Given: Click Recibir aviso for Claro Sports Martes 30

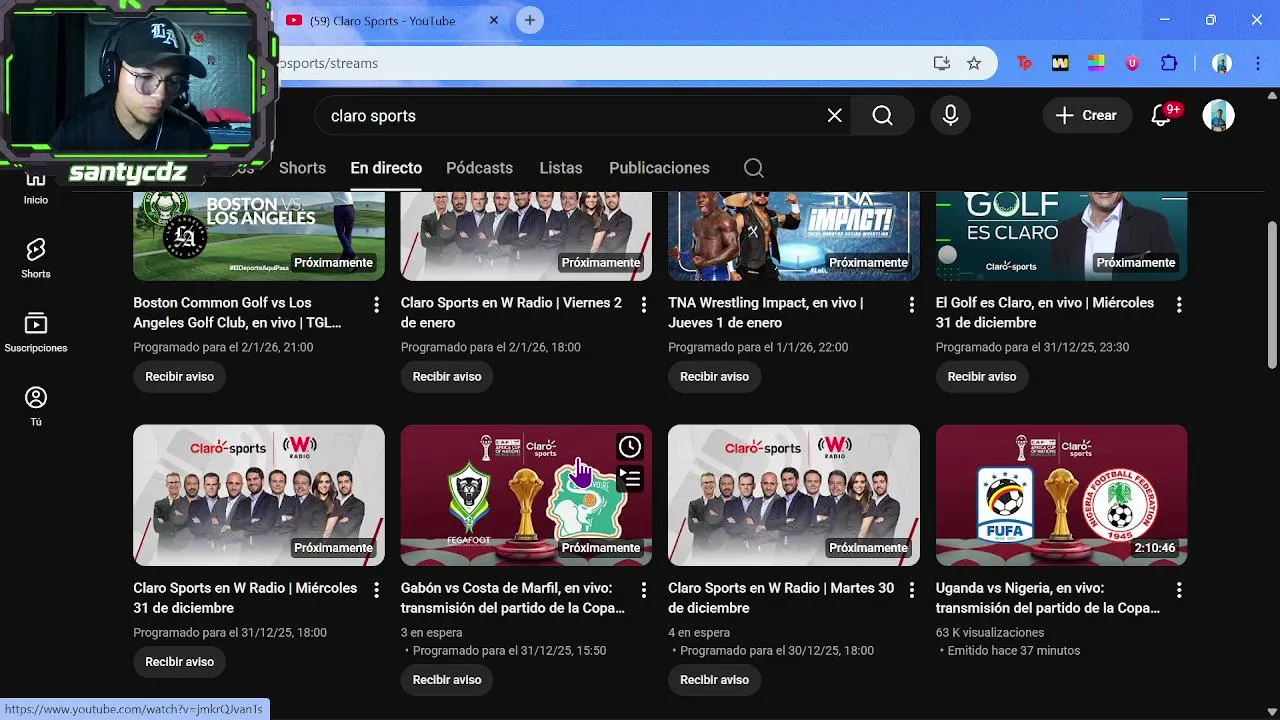Looking at the screenshot, I should click(x=714, y=680).
